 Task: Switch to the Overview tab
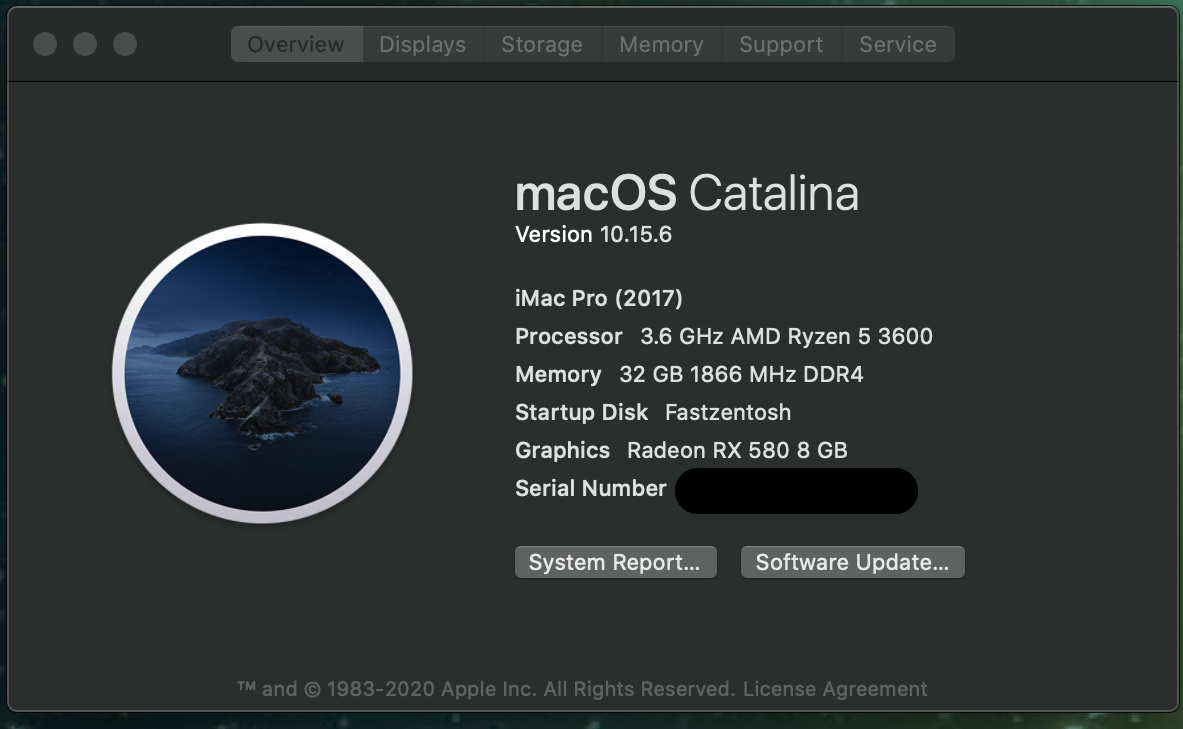coord(296,45)
